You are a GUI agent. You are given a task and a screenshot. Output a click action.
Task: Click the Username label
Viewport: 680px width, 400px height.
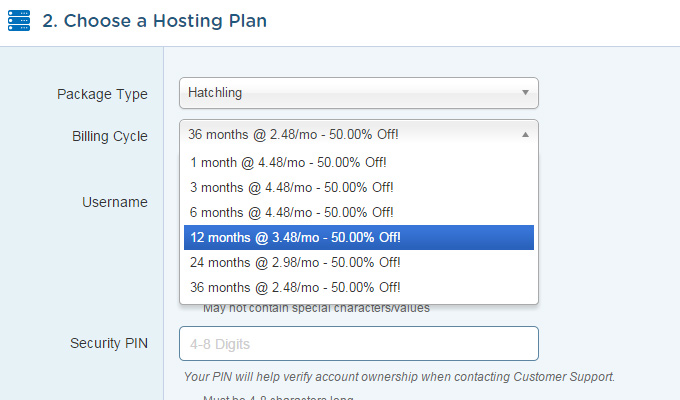[115, 202]
